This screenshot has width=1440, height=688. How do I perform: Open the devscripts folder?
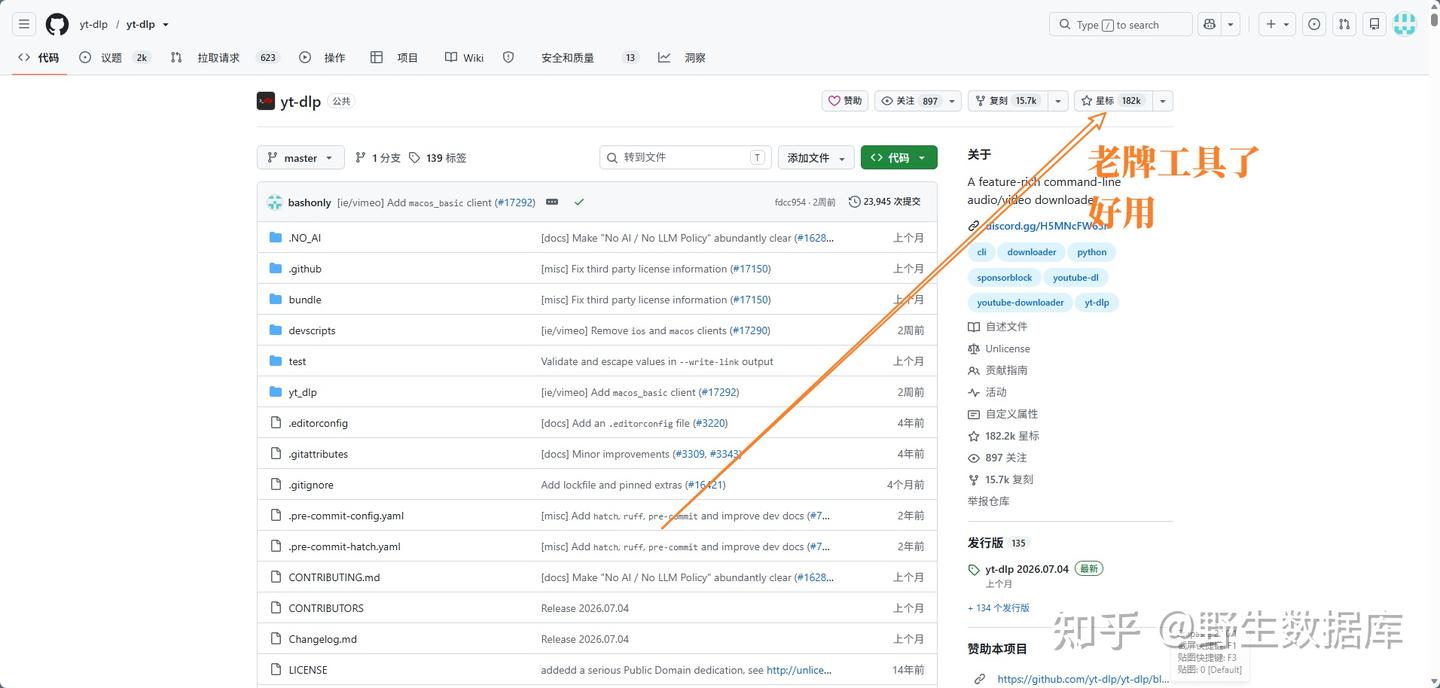[312, 331]
